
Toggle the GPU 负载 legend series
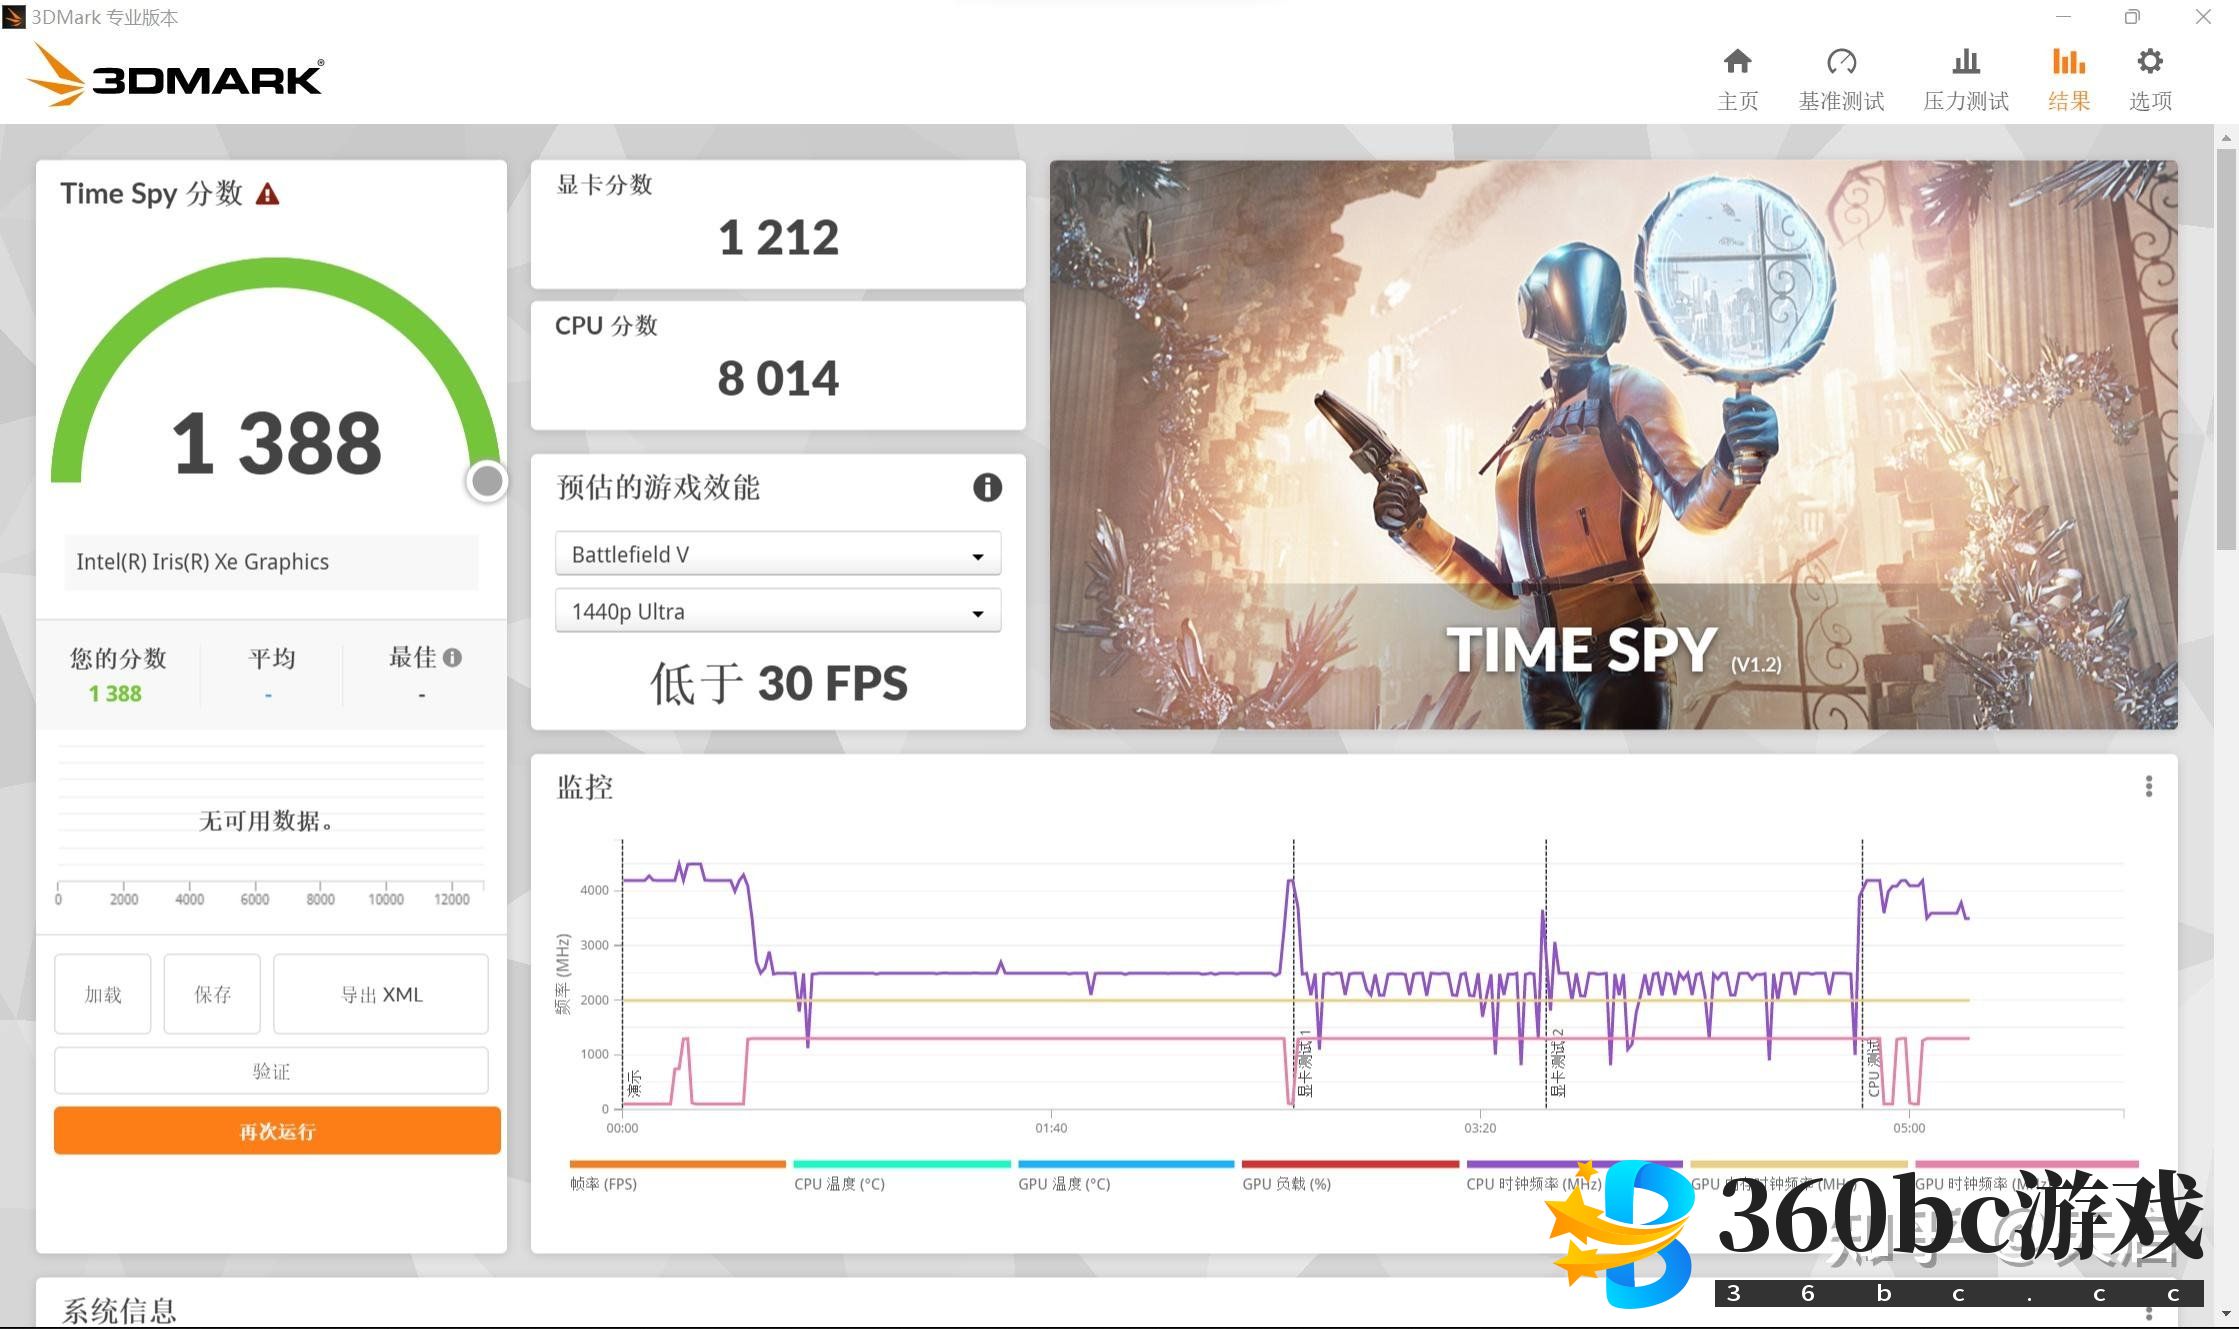(1286, 1183)
